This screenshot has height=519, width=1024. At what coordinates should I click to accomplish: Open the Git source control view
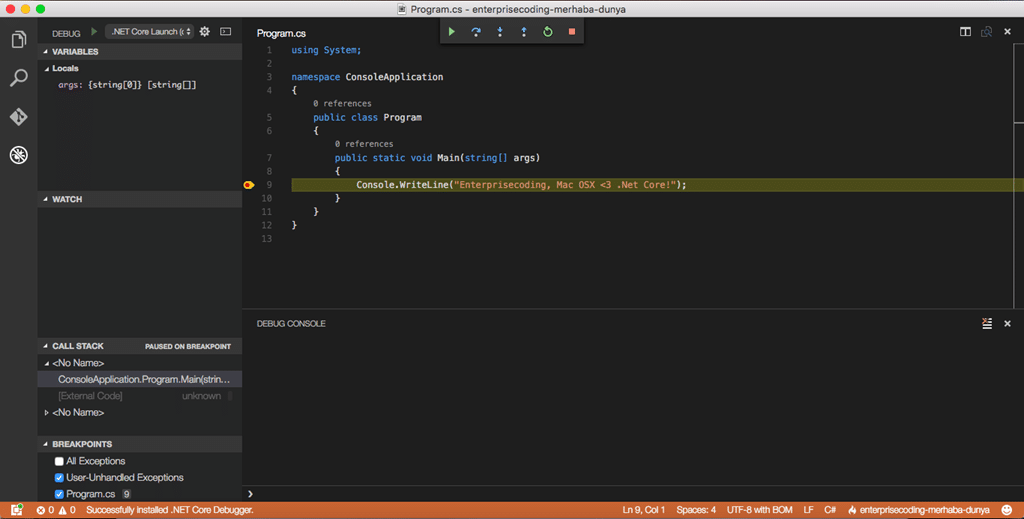click(18, 117)
